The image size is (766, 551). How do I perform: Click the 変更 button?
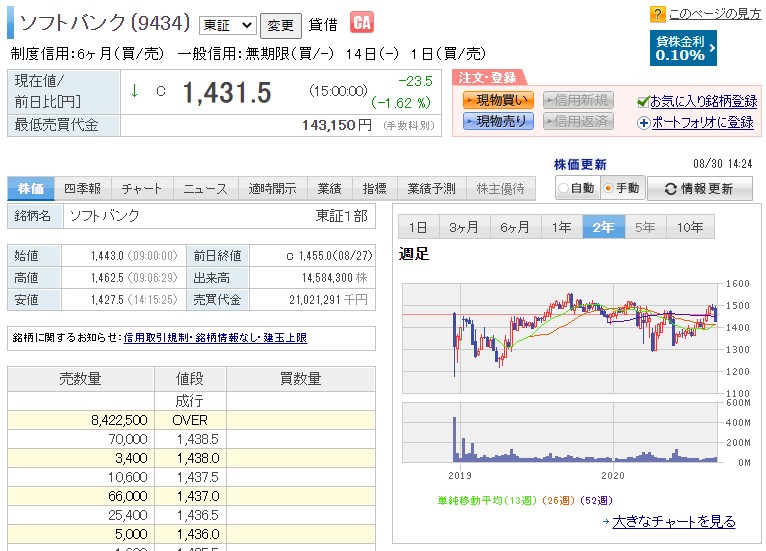point(280,25)
